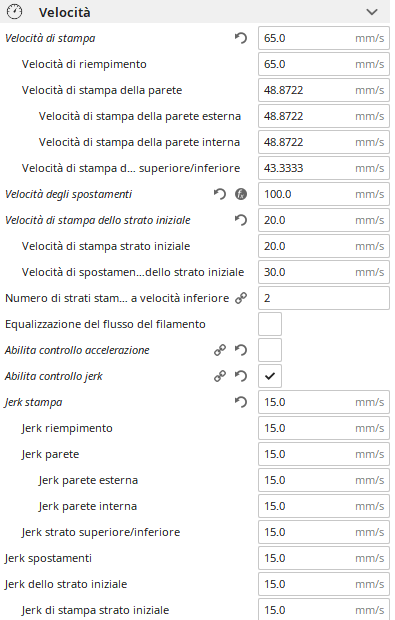Viewport: 395px width, 620px height.
Task: Uncheck Abilita controllo jerk
Action: click(270, 376)
